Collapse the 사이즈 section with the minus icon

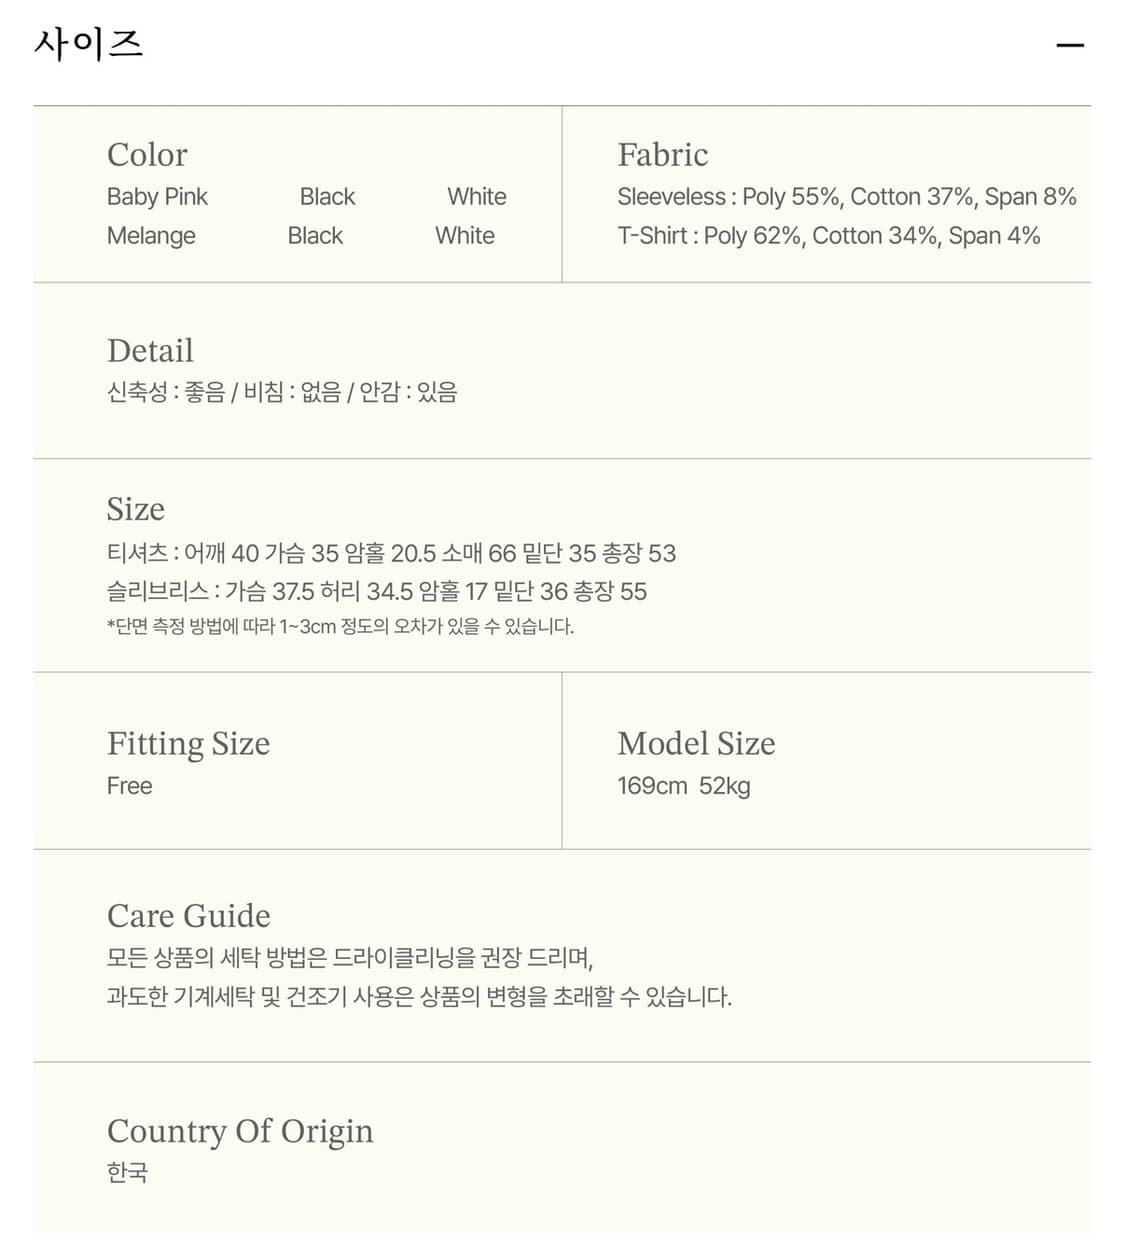coord(1070,44)
